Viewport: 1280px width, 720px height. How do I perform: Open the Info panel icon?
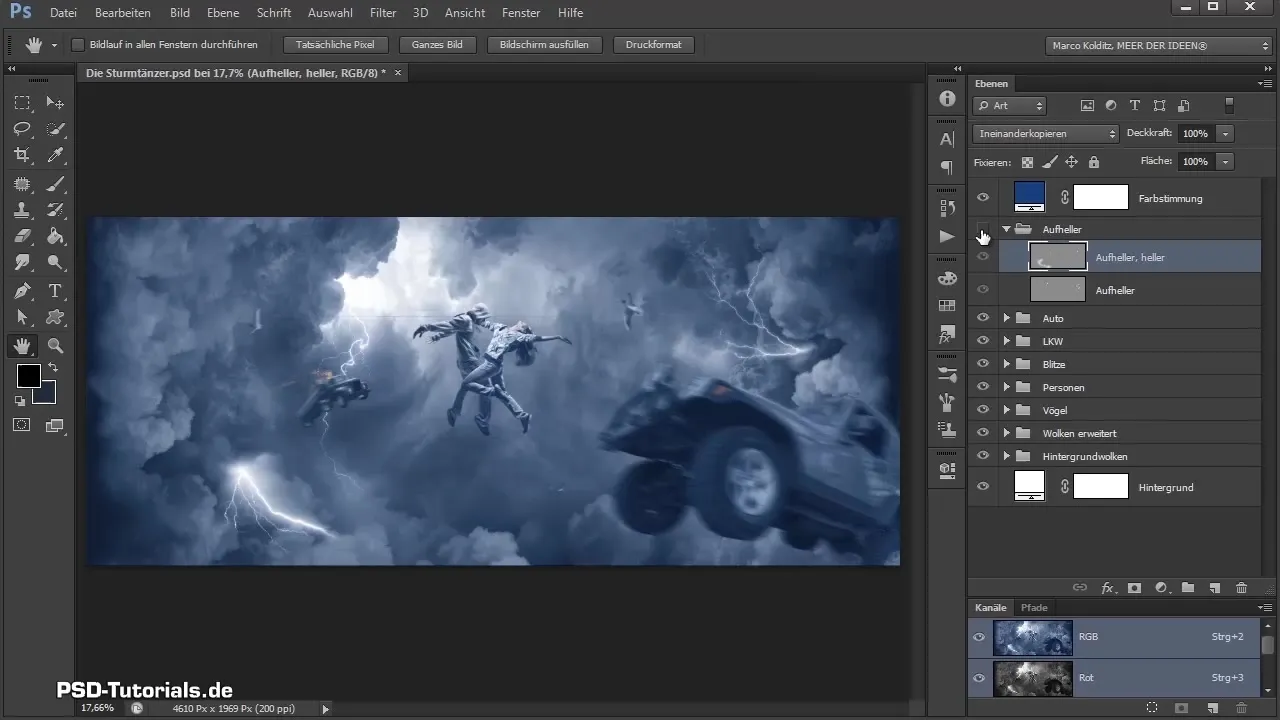(x=947, y=99)
